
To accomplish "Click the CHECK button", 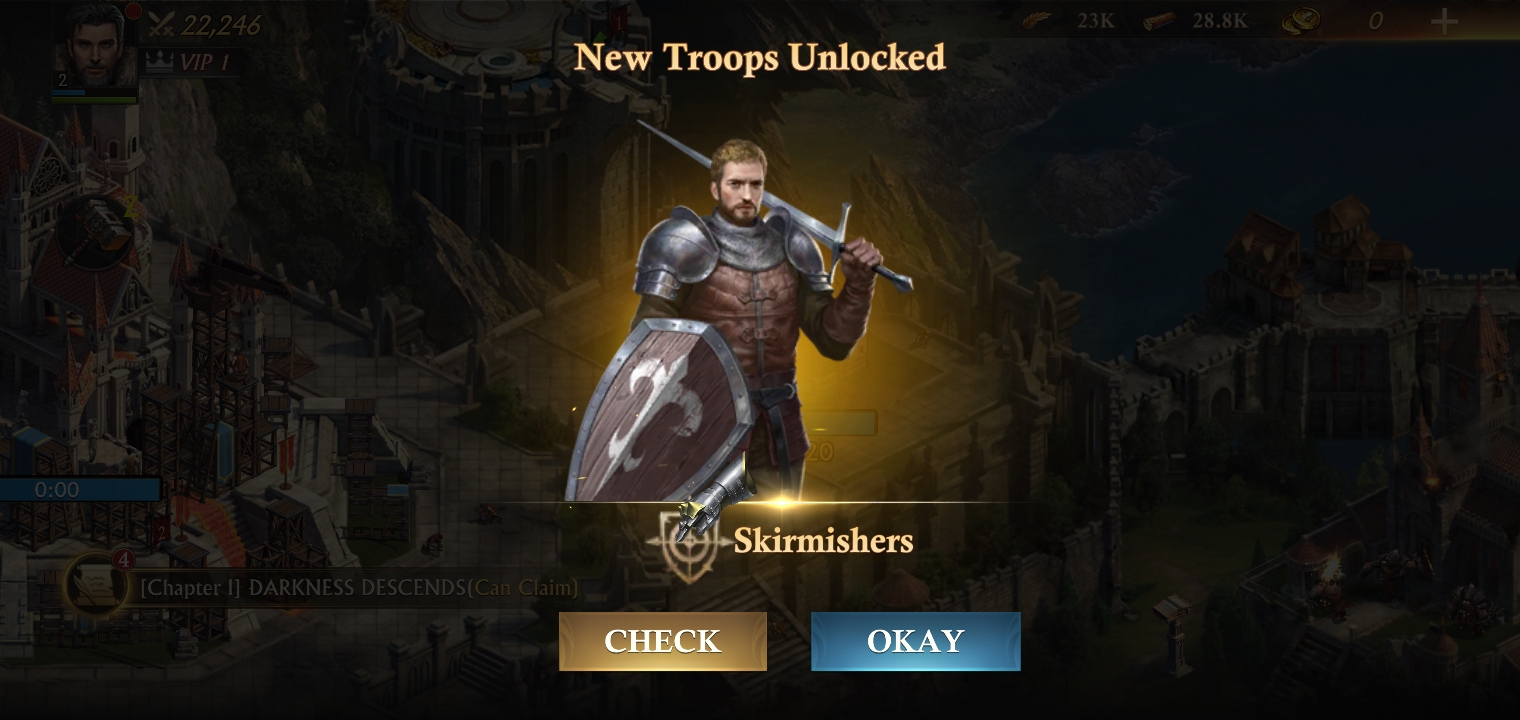I will pyautogui.click(x=663, y=641).
